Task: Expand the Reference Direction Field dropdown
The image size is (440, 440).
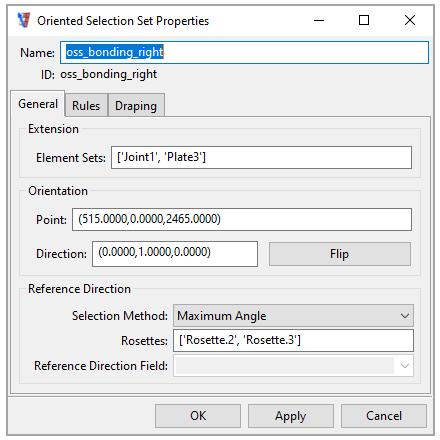Action: (293, 366)
